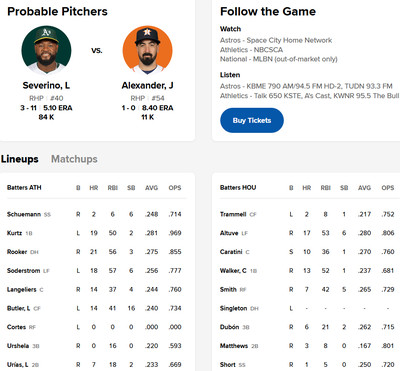Select Rooker in the Athletics lineup
The height and width of the screenshot is (371, 400).
17,252
